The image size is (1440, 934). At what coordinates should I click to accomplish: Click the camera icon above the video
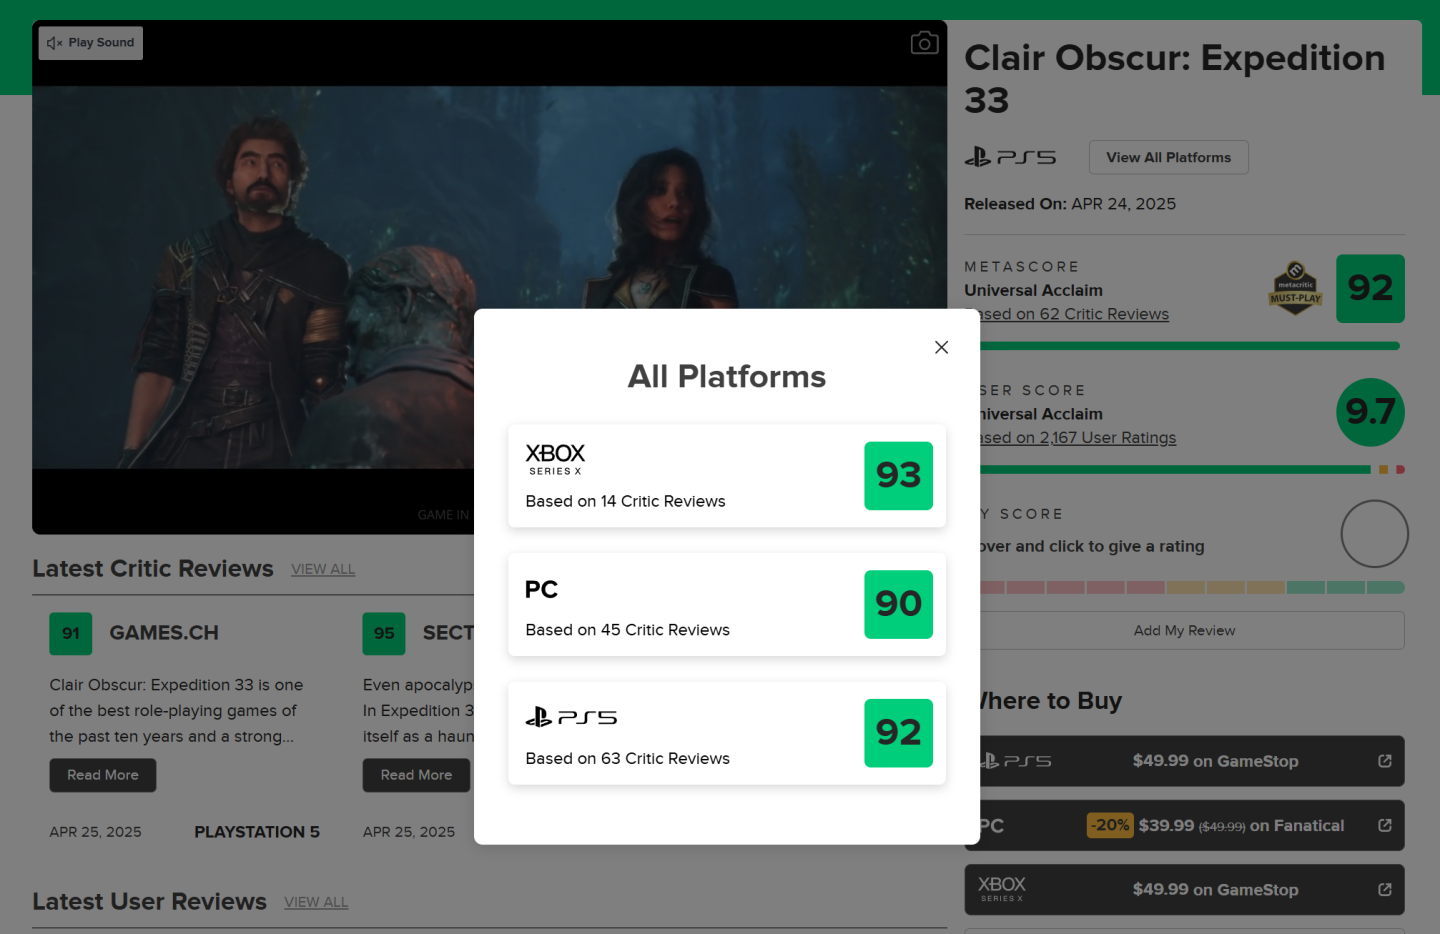[x=924, y=43]
